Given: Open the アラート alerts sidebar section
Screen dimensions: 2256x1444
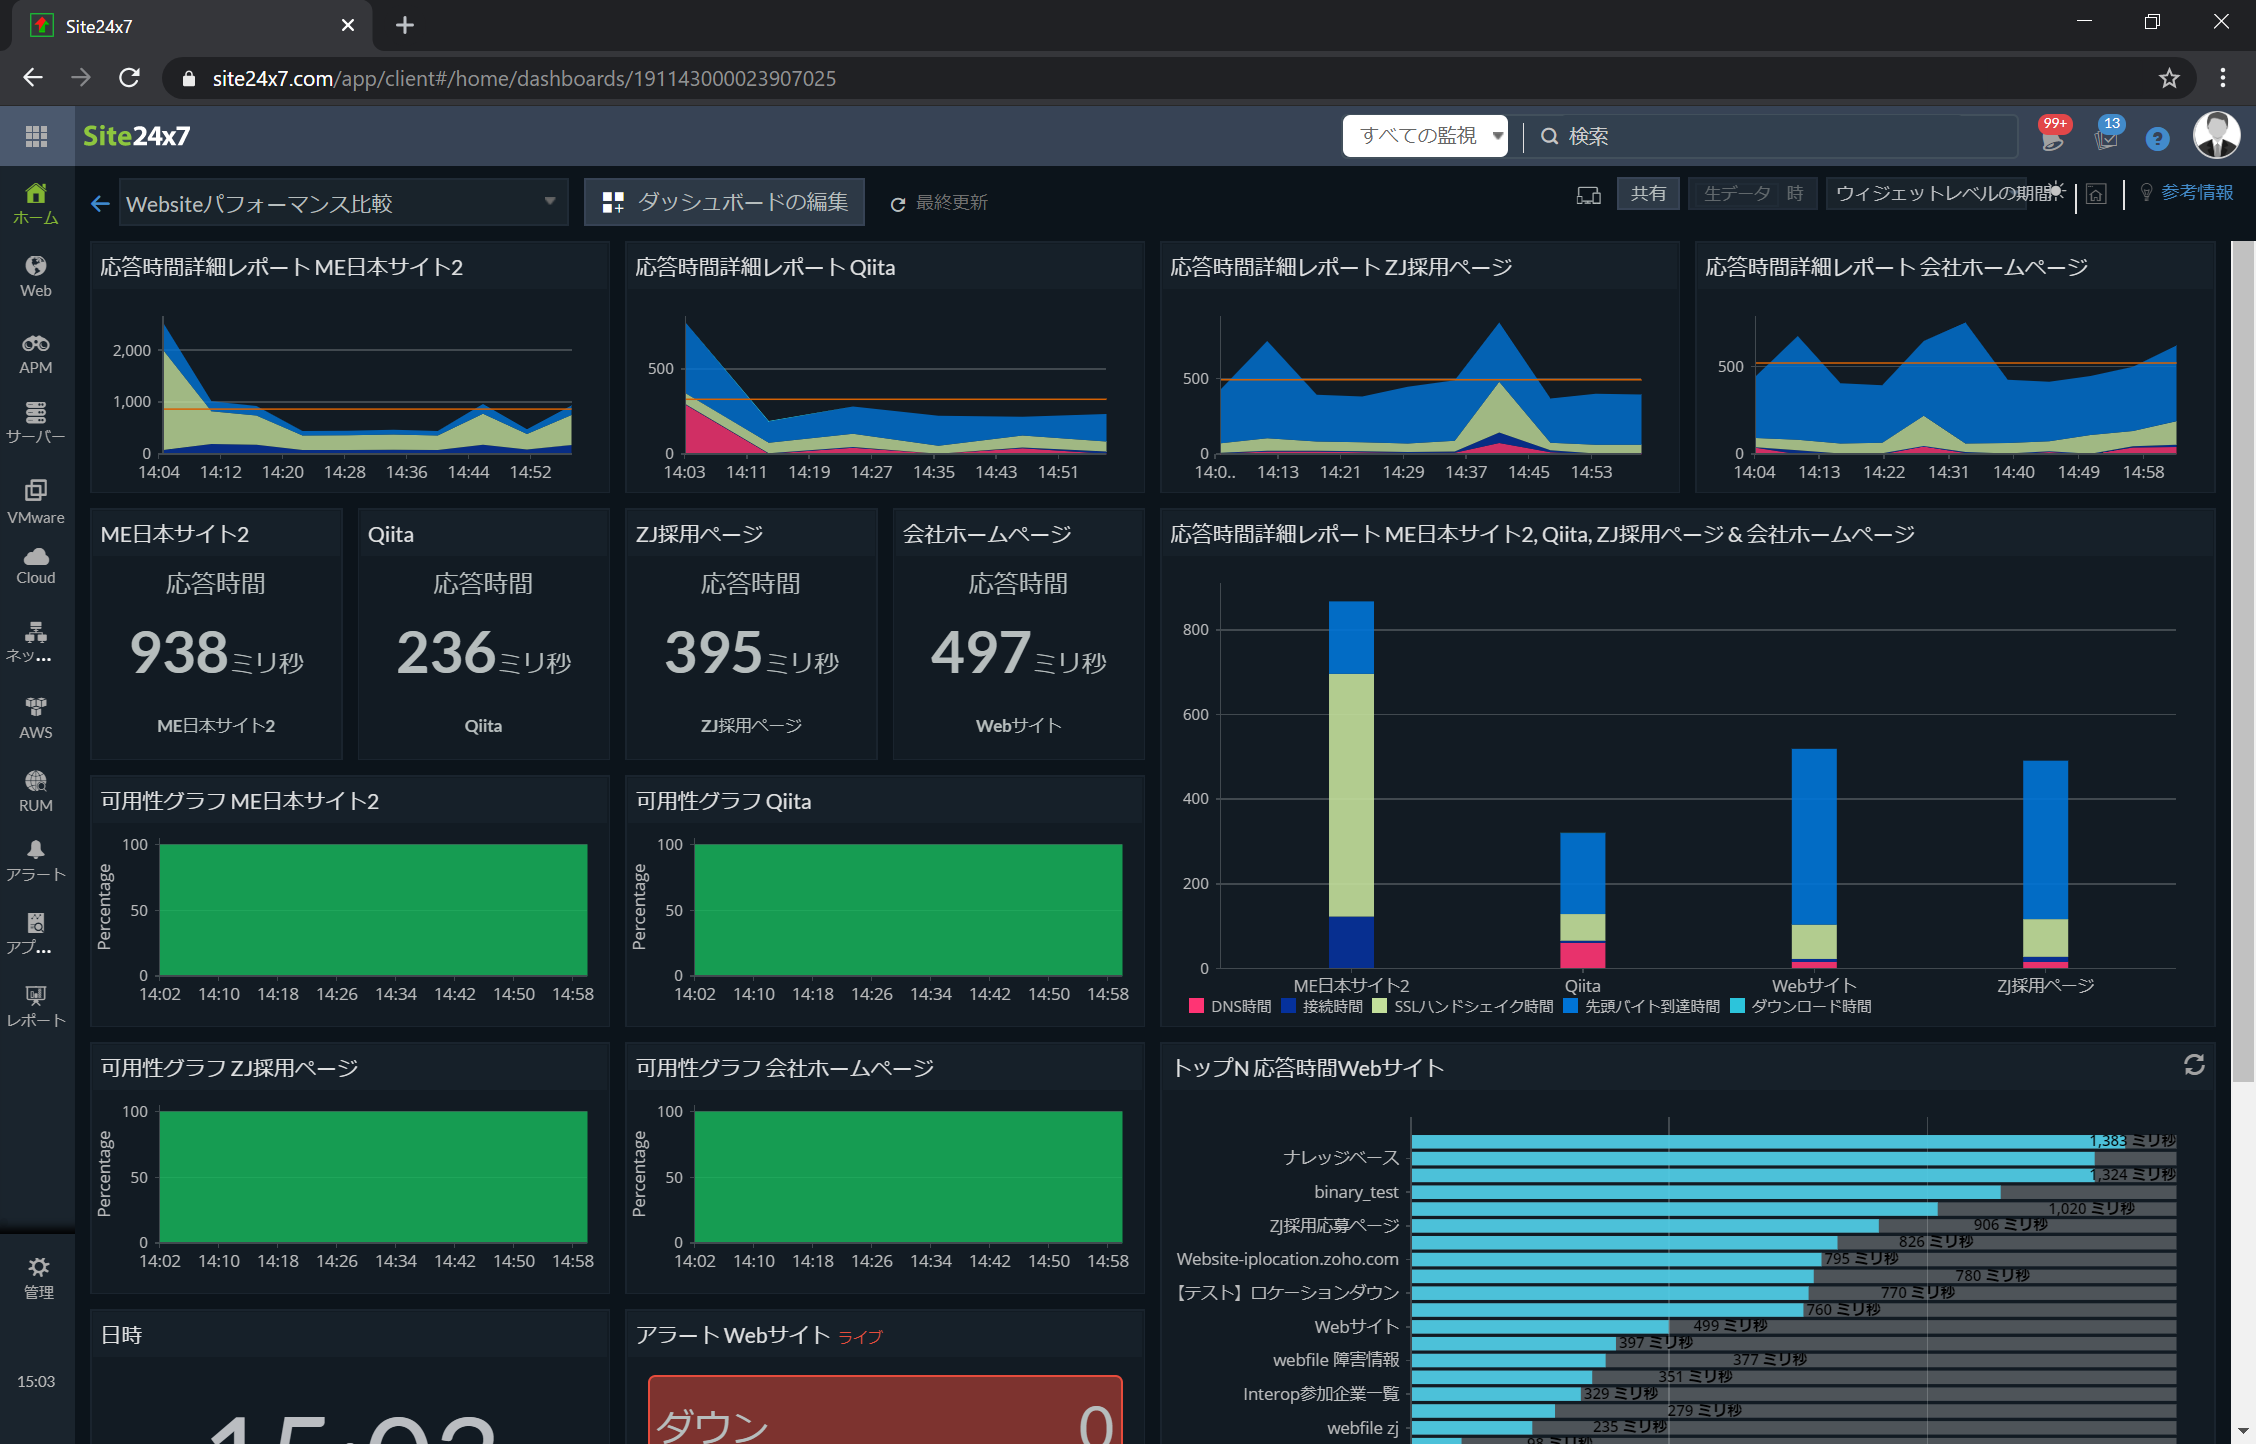Looking at the screenshot, I should (36, 860).
